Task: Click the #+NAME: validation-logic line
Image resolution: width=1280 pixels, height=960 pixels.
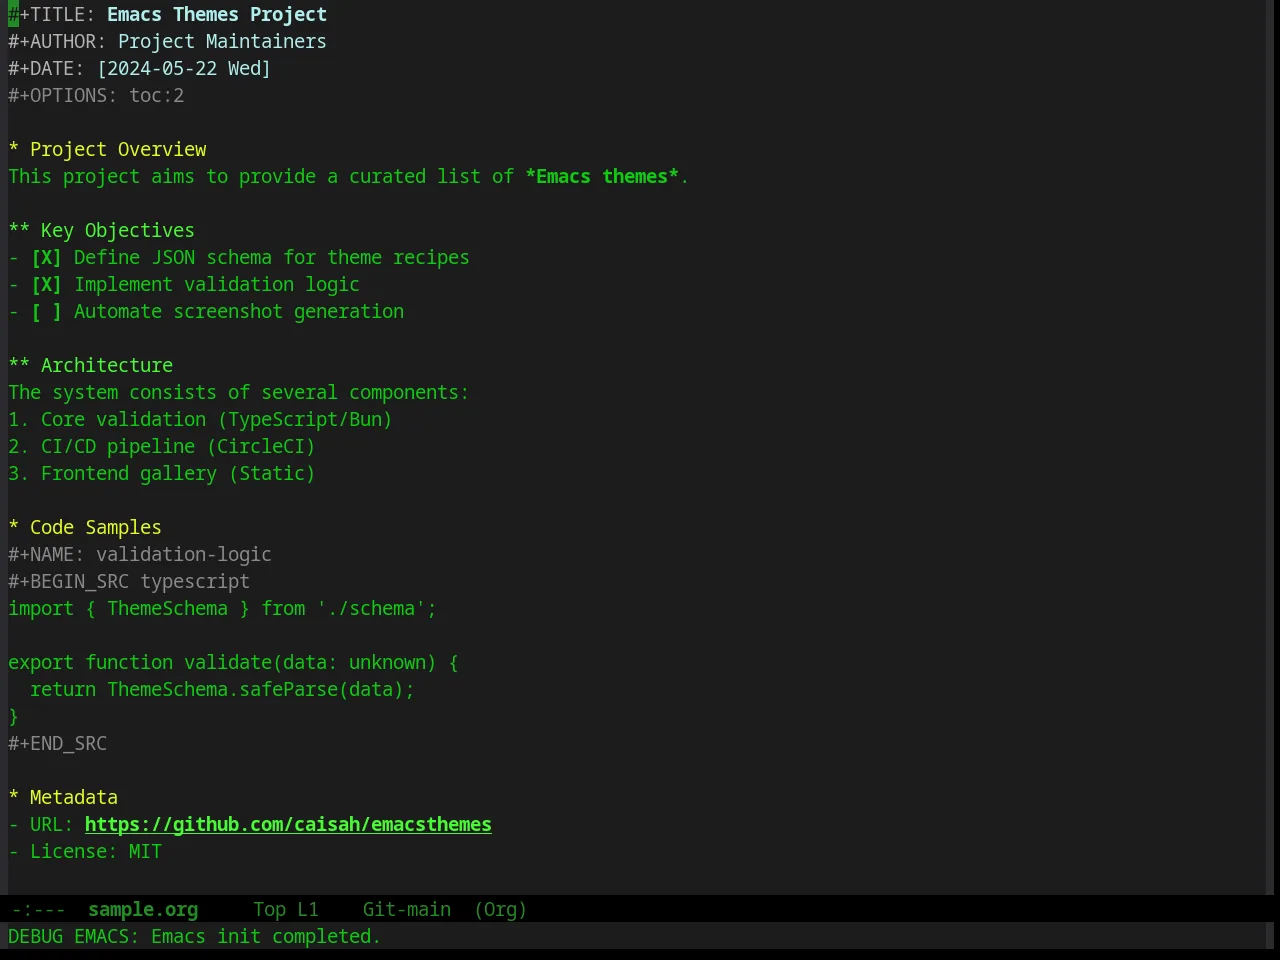Action: 140,555
